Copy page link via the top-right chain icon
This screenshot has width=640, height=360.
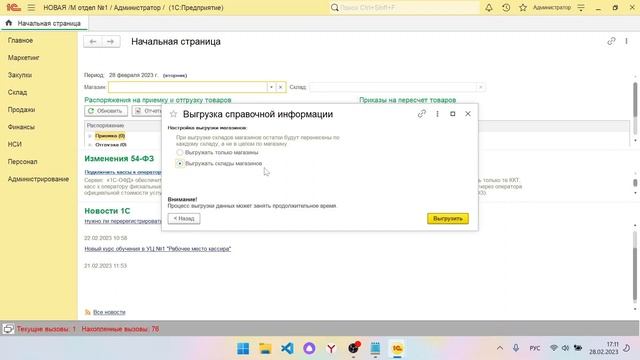coord(611,41)
